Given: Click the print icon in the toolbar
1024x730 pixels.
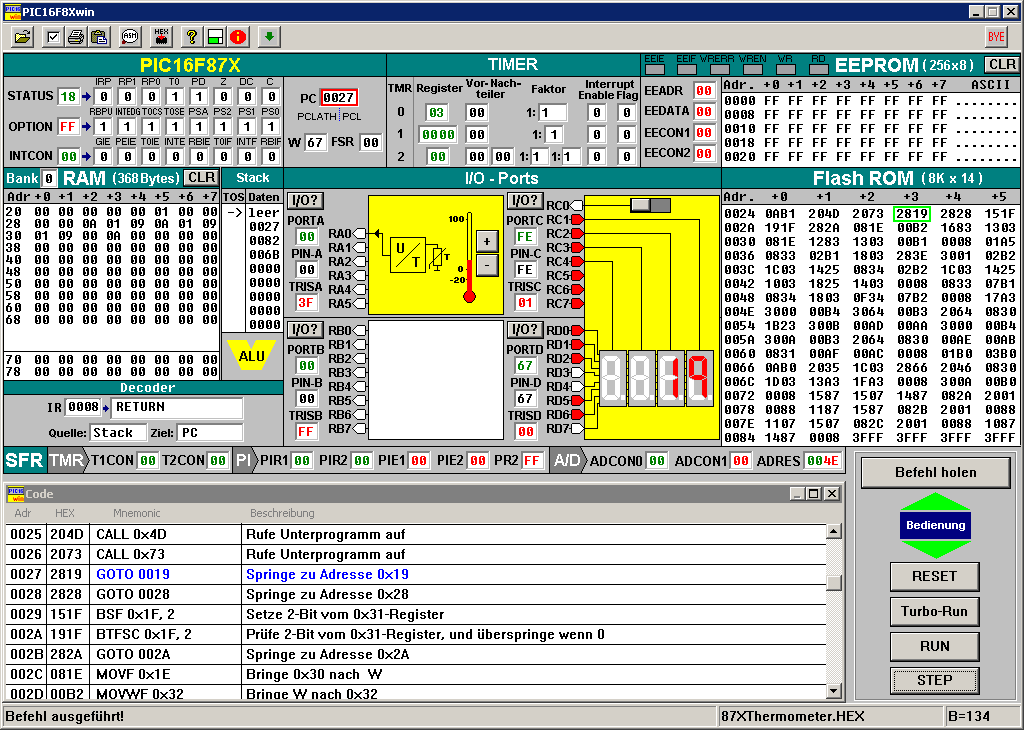Looking at the screenshot, I should tap(76, 37).
